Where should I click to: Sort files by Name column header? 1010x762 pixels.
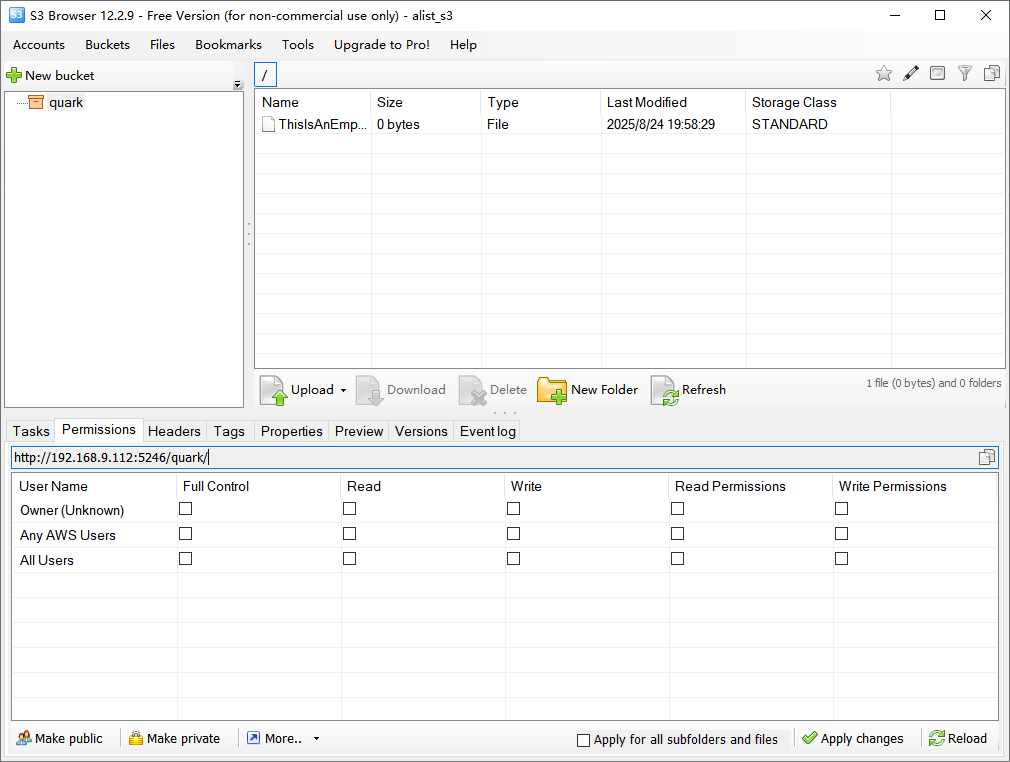point(313,102)
